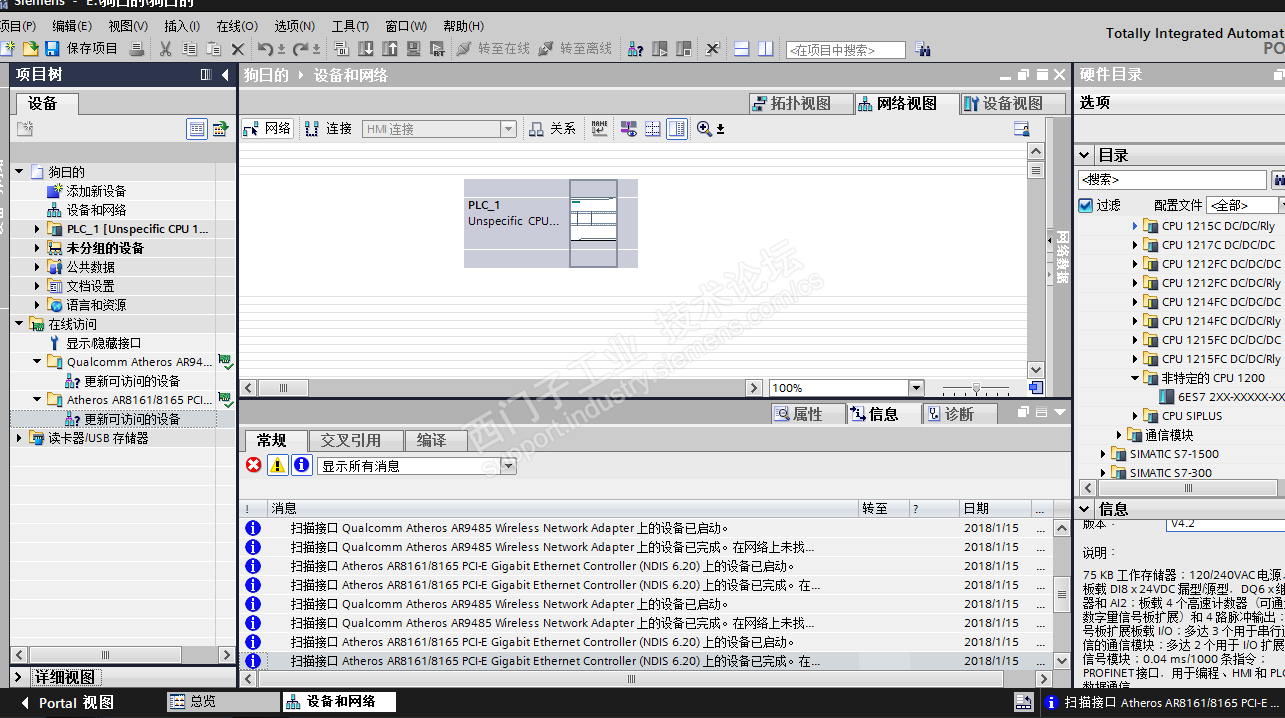The width and height of the screenshot is (1285, 718).
Task: Select 设备和网络 in project tree
Action: [x=96, y=210]
